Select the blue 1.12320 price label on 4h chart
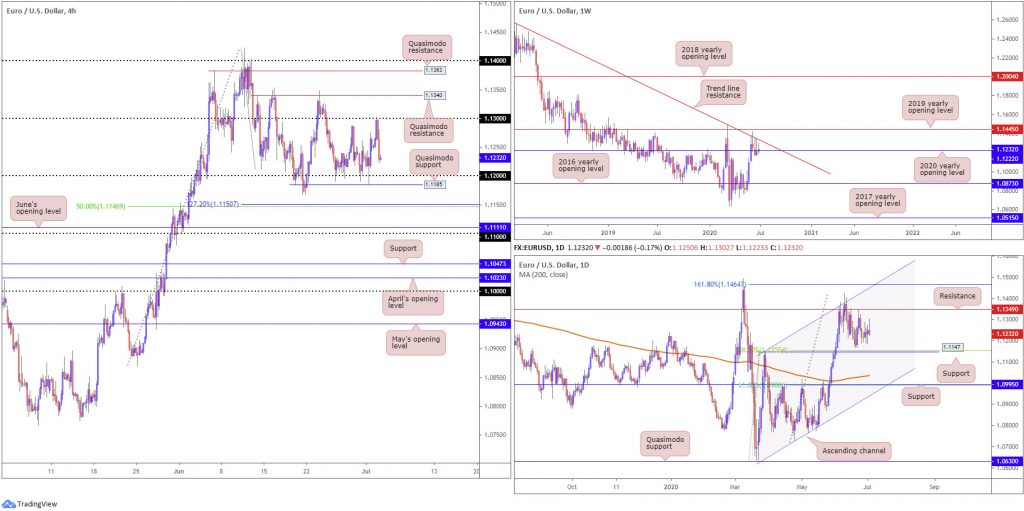The image size is (1024, 511). pyautogui.click(x=494, y=157)
